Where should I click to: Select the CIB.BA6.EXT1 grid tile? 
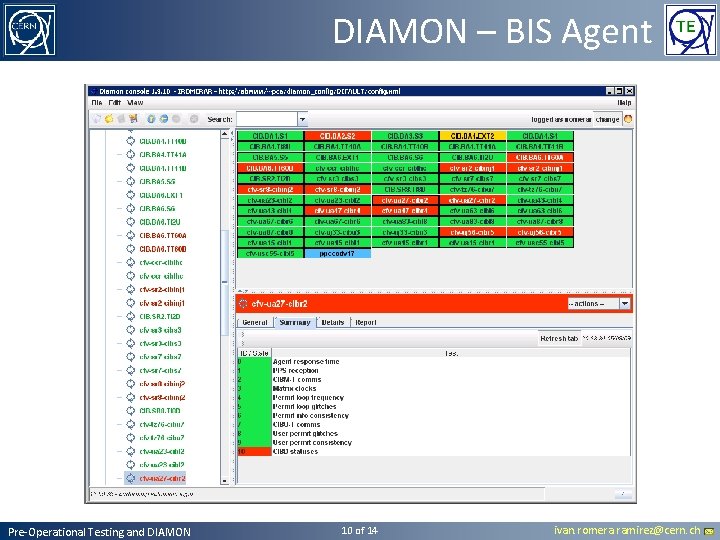[337, 157]
